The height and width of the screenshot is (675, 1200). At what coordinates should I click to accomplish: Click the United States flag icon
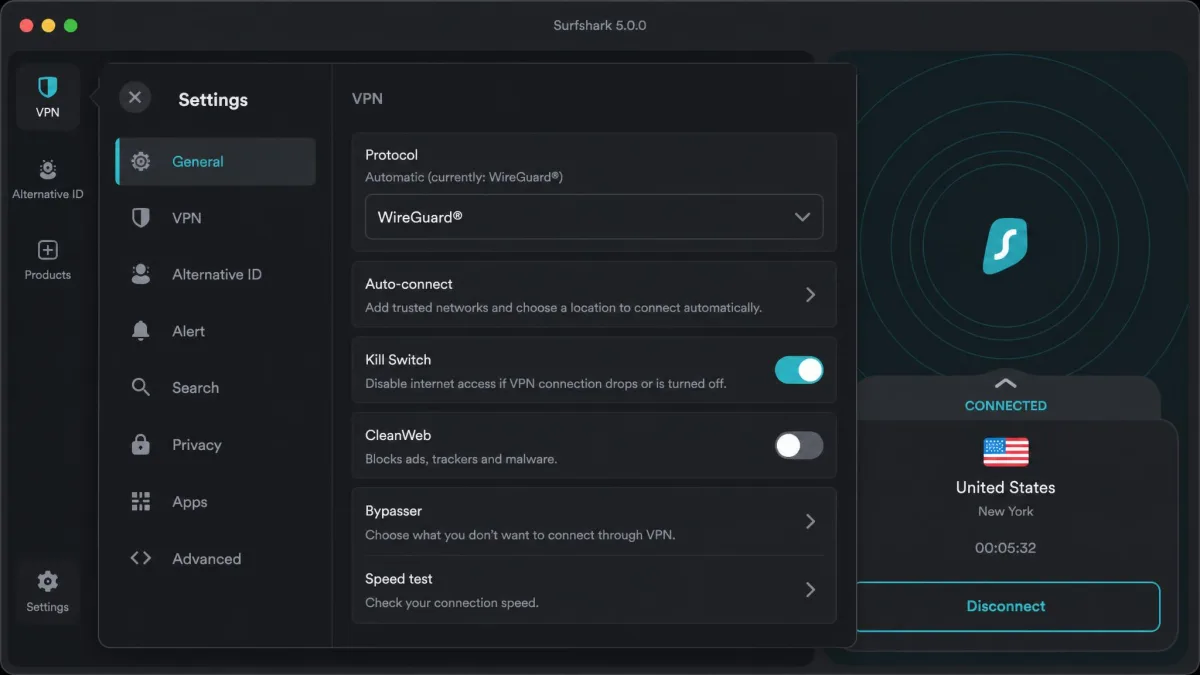pyautogui.click(x=1006, y=452)
